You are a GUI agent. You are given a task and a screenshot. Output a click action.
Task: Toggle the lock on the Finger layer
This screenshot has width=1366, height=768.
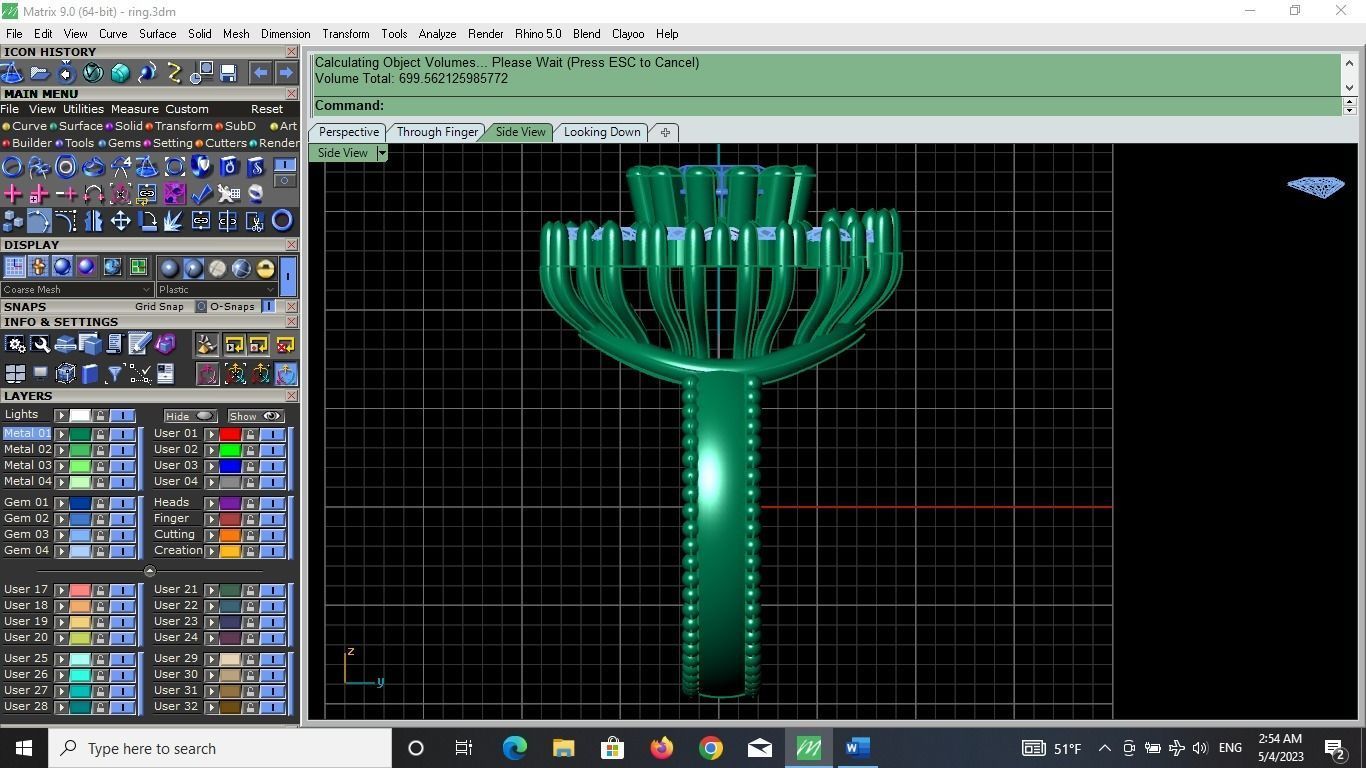coord(250,519)
